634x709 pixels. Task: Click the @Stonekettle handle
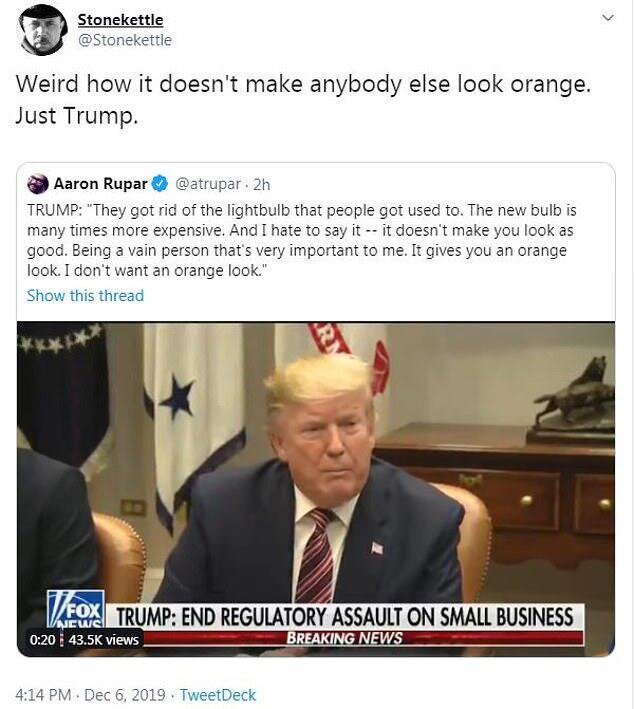125,40
